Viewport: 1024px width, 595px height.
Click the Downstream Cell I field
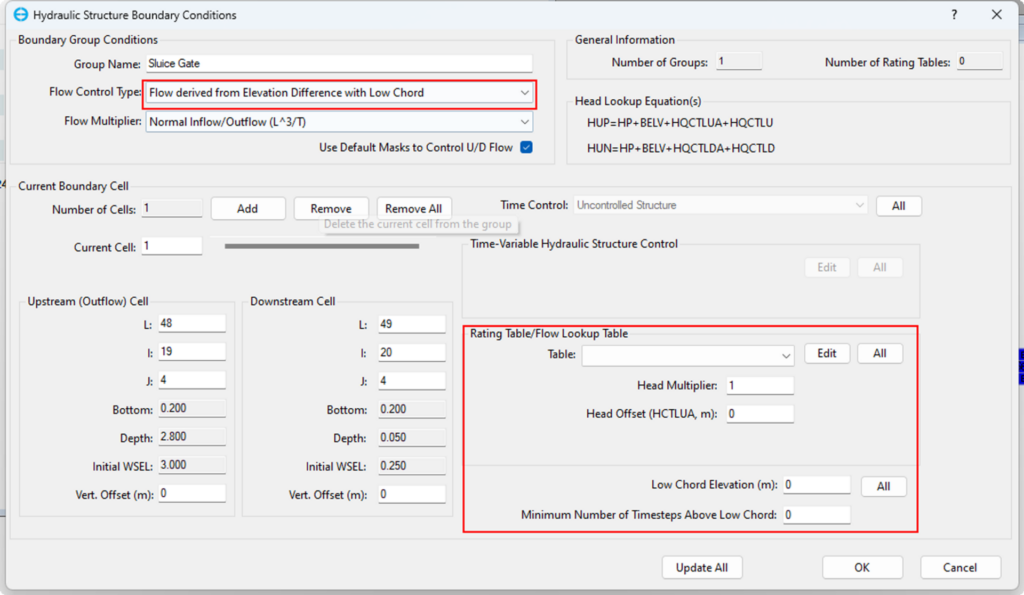point(412,353)
